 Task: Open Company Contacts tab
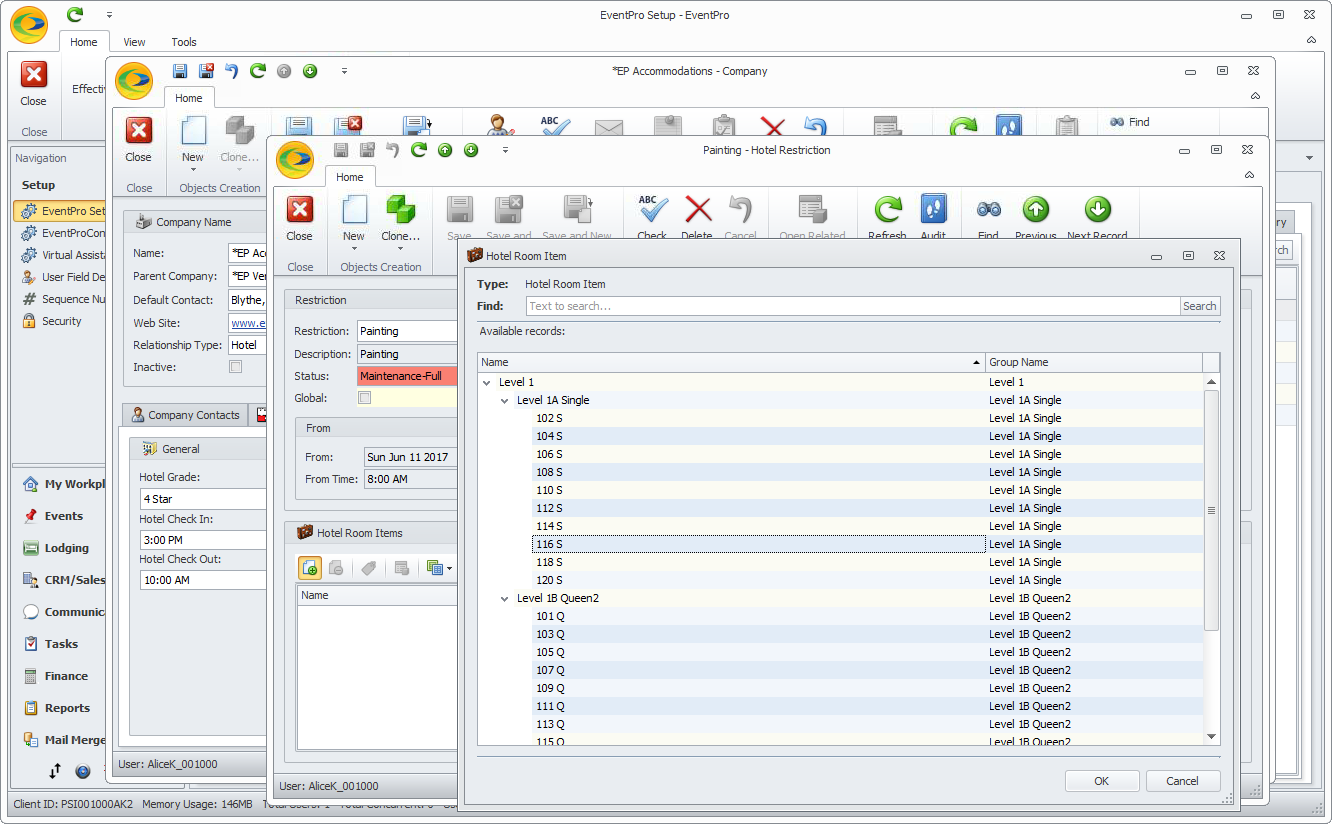186,415
